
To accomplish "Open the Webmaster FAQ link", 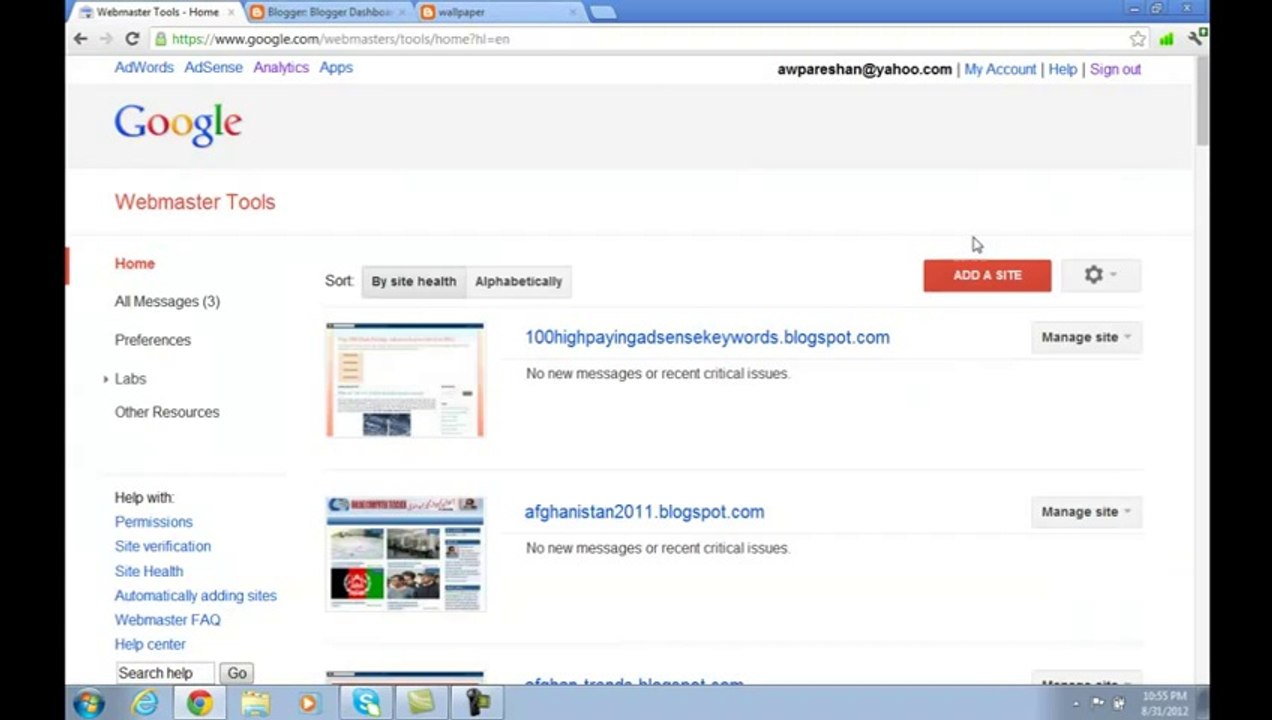I will click(167, 620).
